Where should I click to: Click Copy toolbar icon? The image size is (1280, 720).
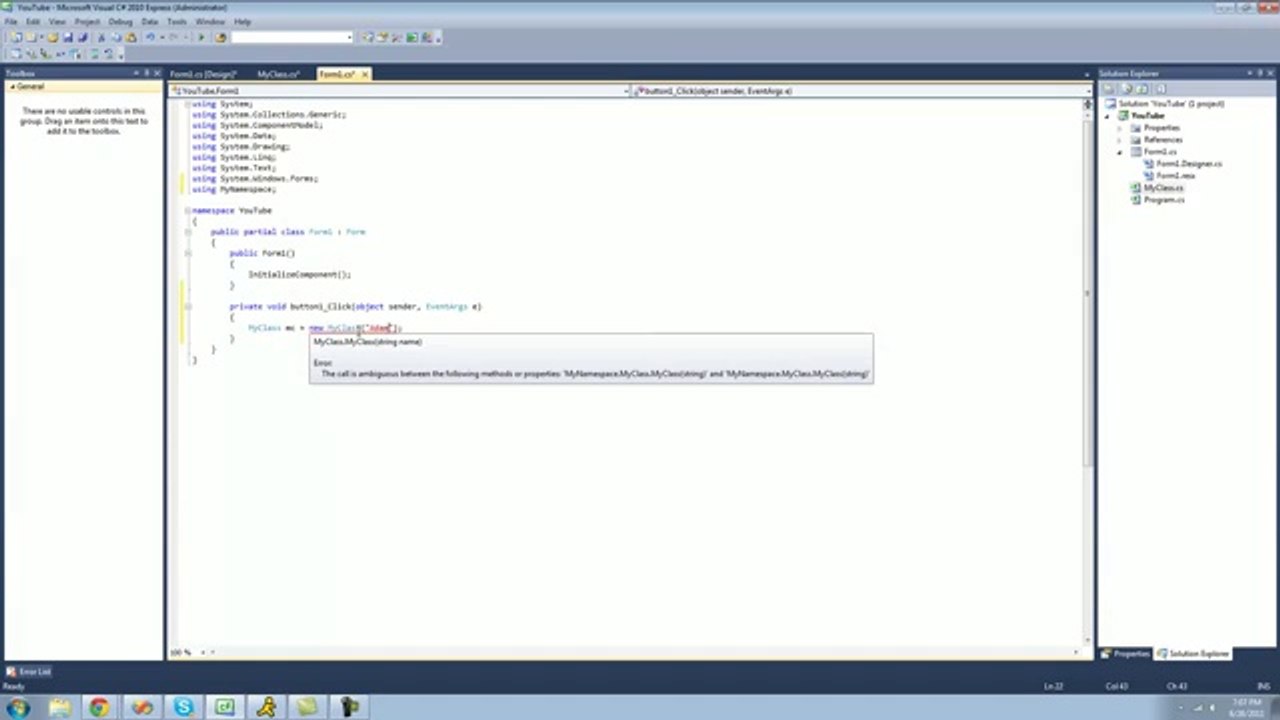[116, 37]
